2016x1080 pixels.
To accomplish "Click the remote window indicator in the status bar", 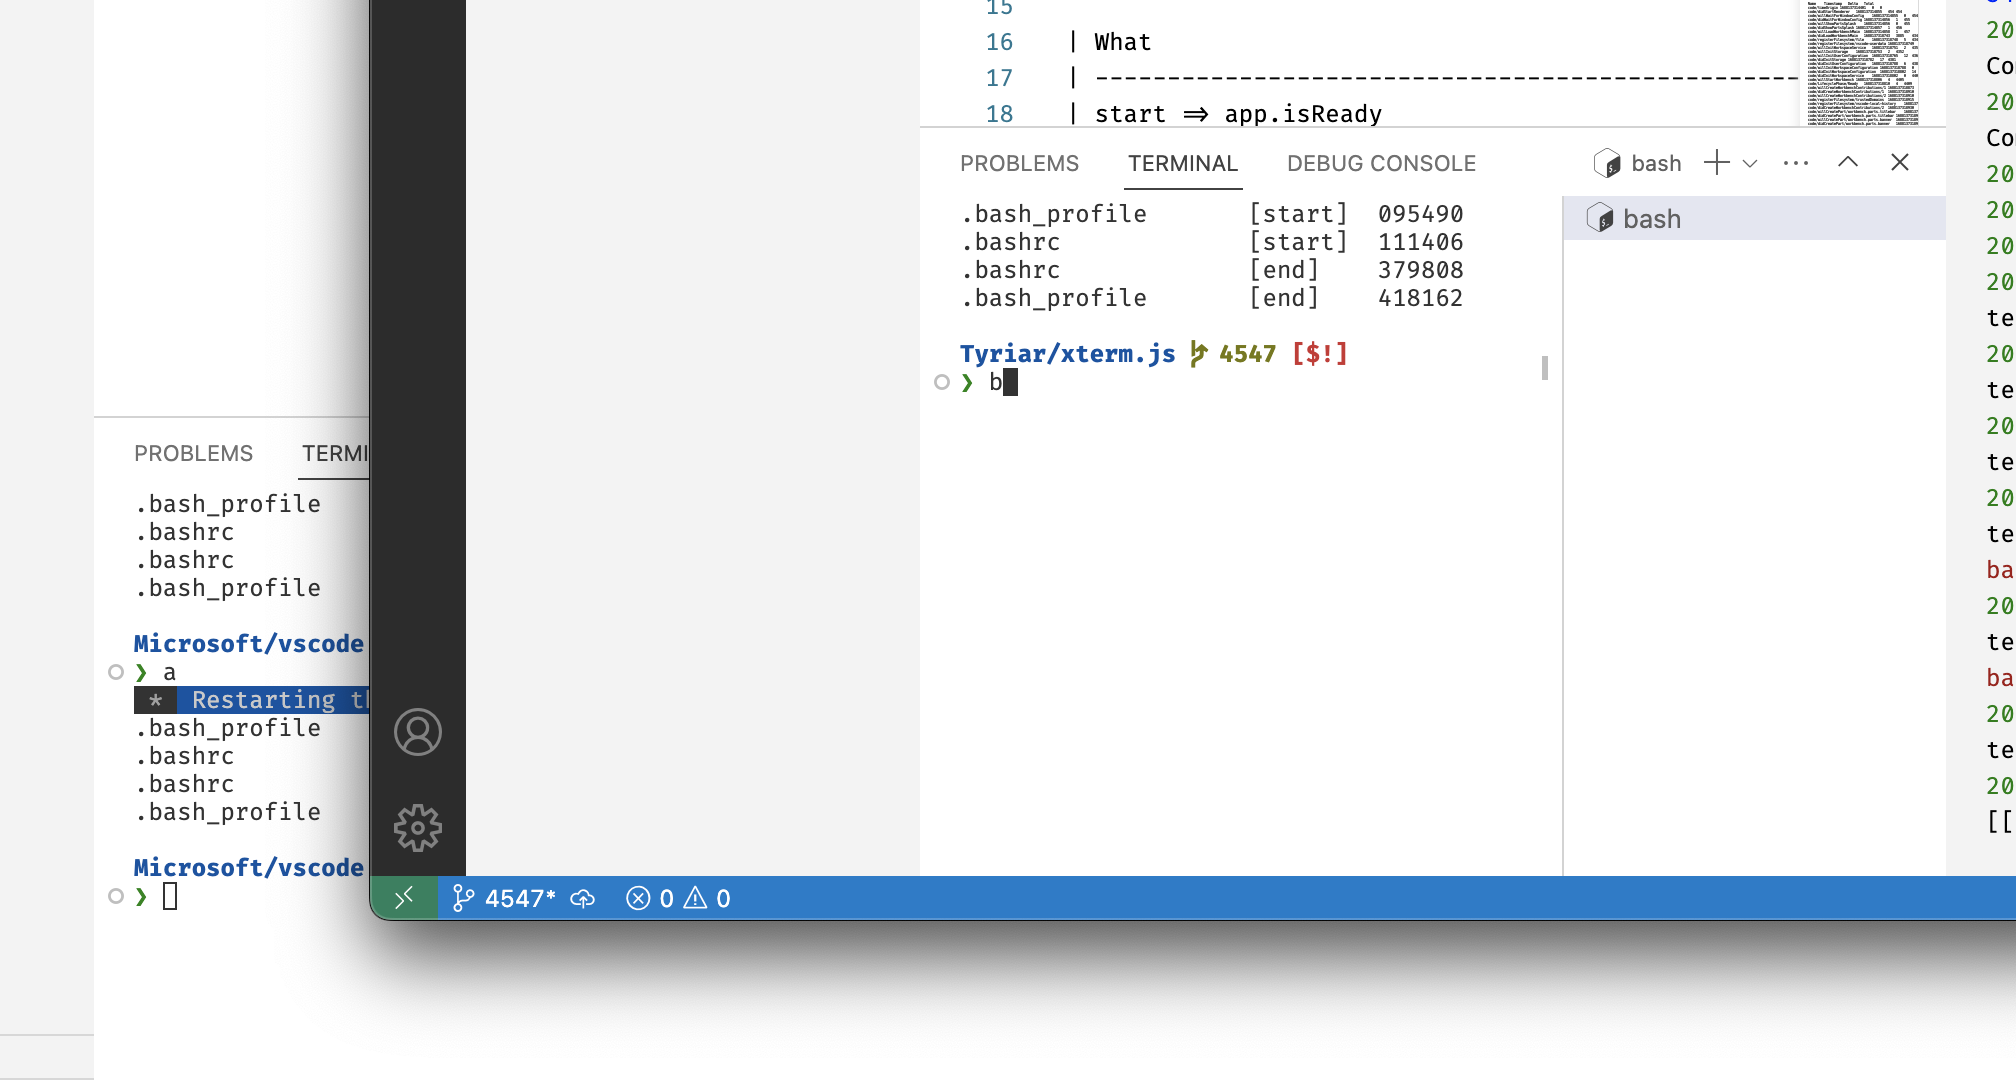I will click(404, 898).
